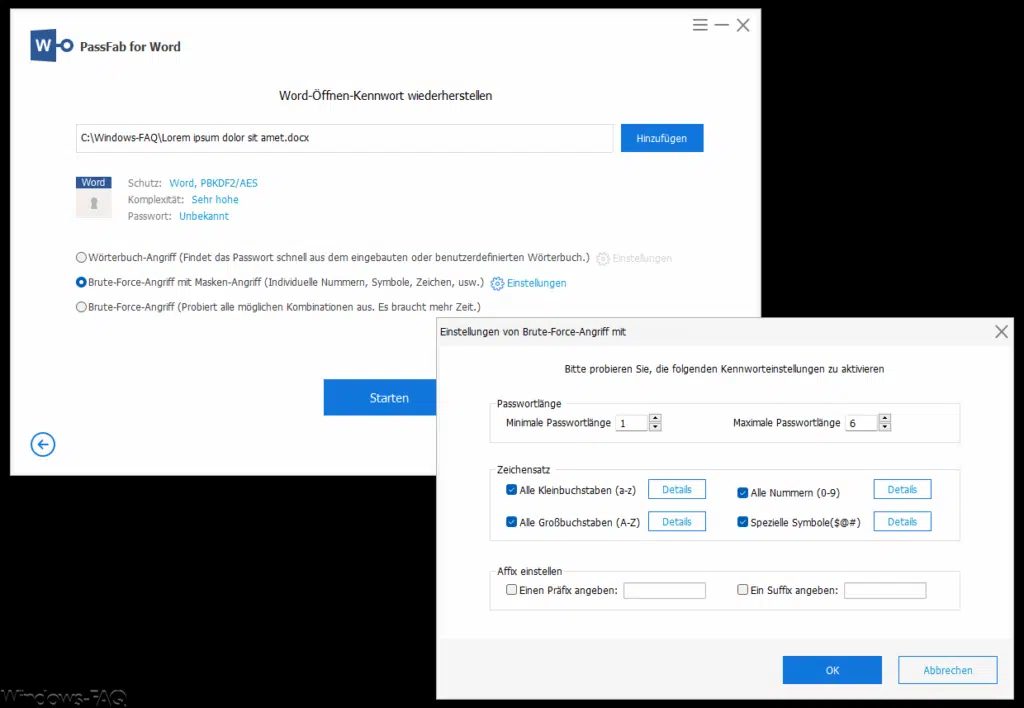Click the PassFab for Word logo
This screenshot has width=1024, height=708.
(52, 46)
